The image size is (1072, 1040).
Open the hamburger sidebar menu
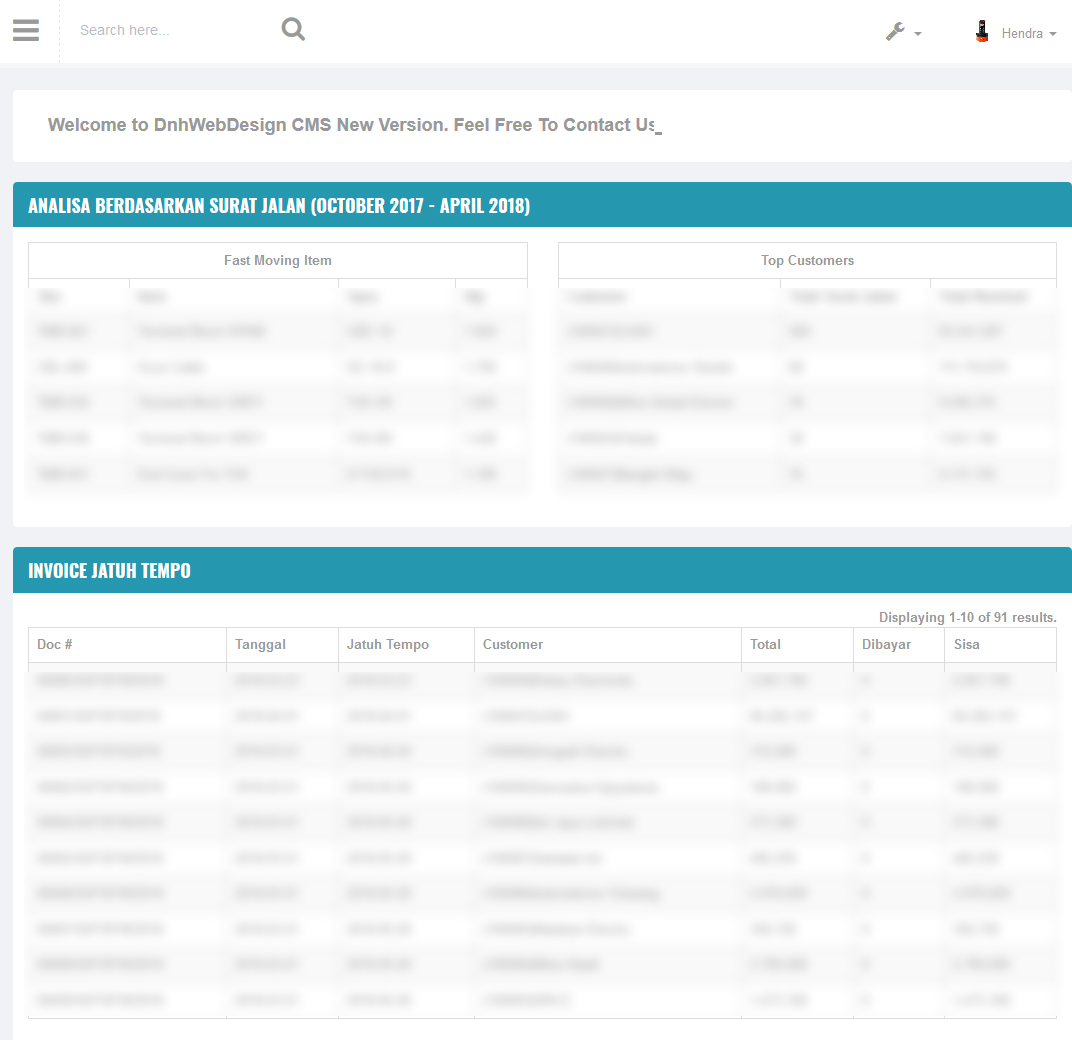point(26,31)
